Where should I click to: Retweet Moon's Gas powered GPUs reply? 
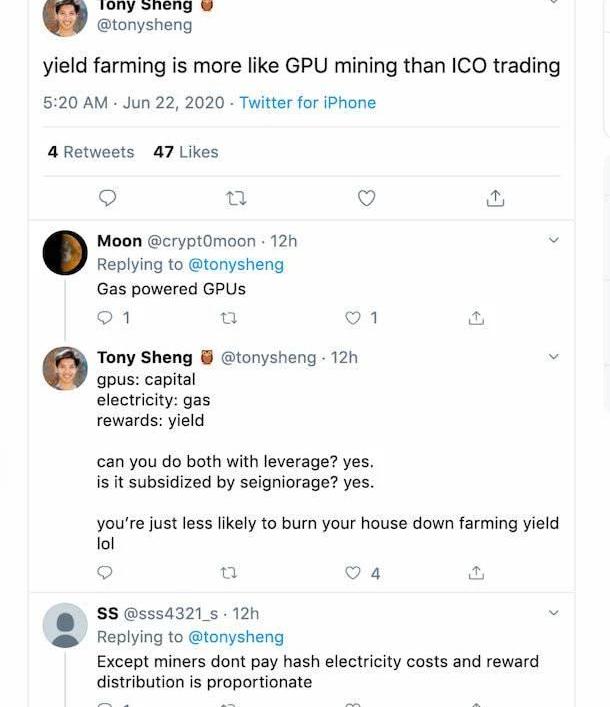228,318
